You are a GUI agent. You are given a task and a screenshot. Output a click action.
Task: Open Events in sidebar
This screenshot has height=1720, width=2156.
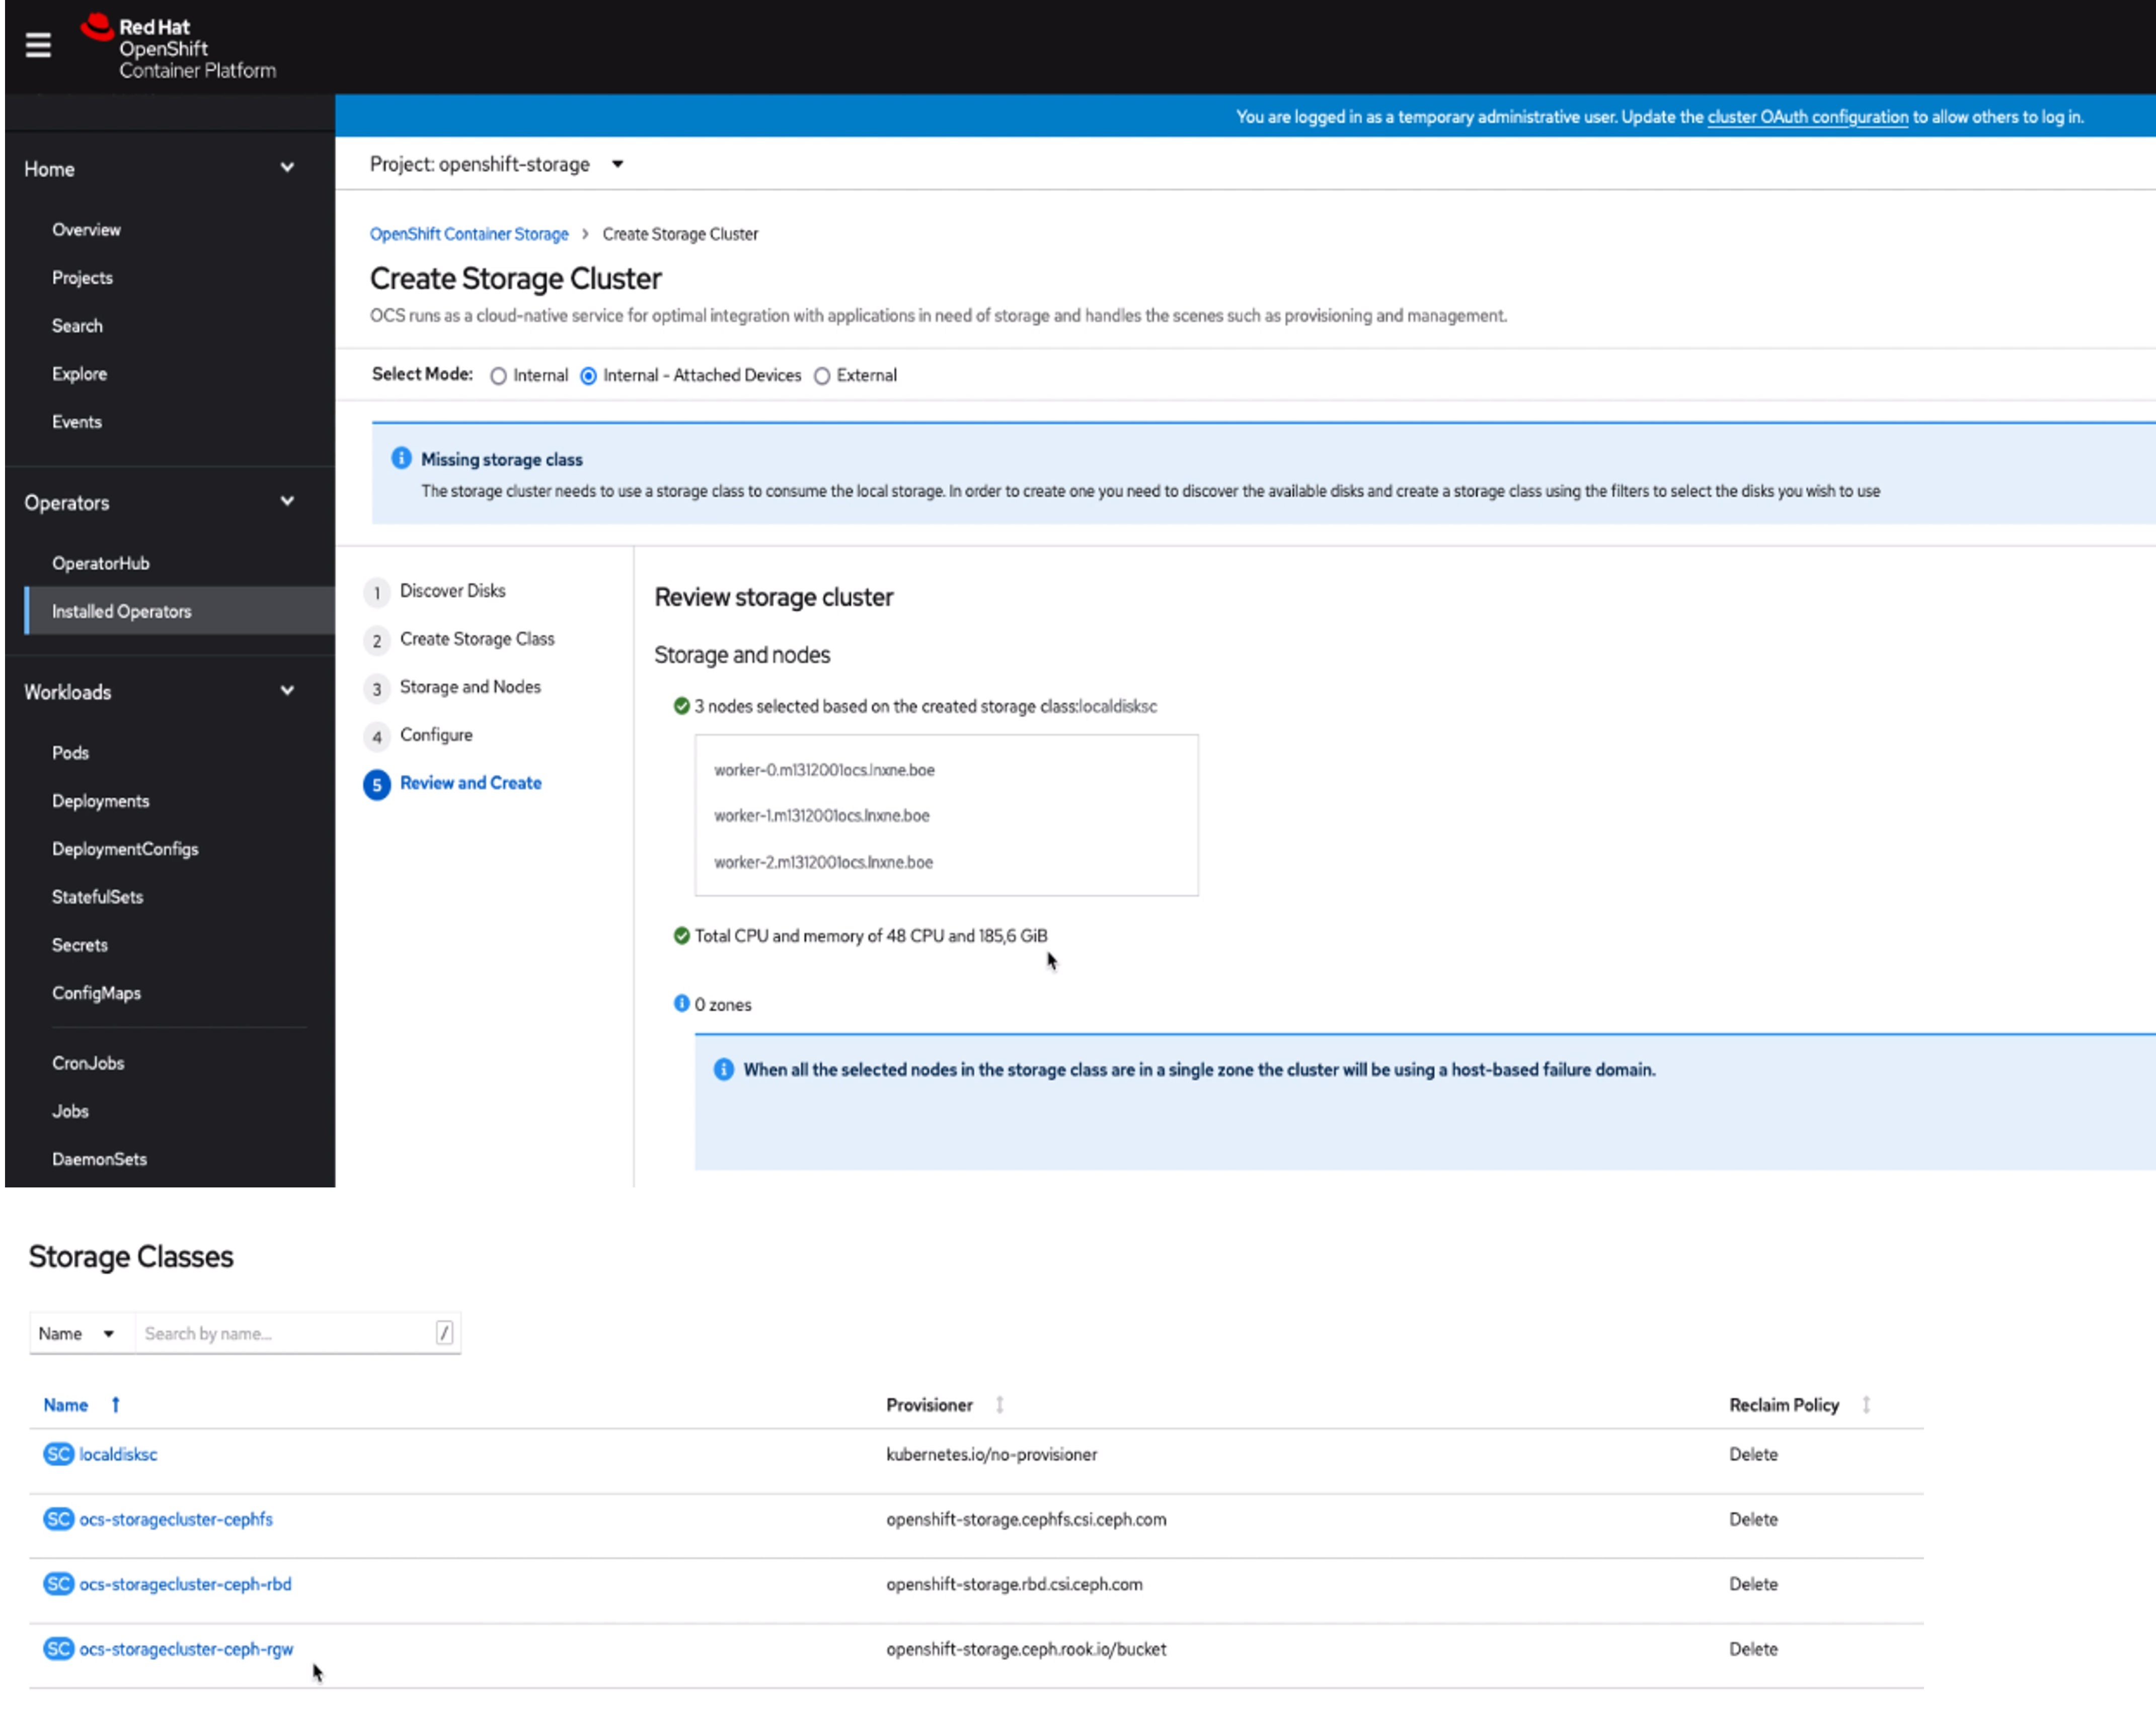(77, 421)
